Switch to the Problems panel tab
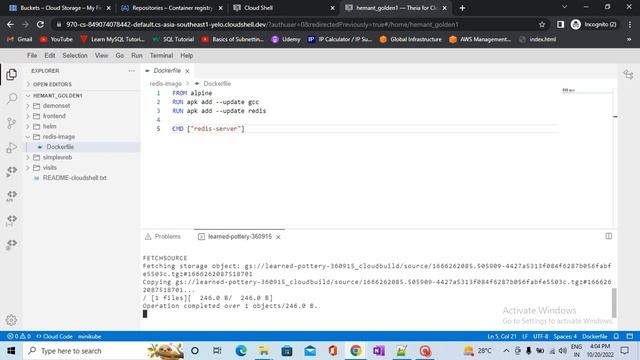The image size is (640, 360). [x=163, y=237]
